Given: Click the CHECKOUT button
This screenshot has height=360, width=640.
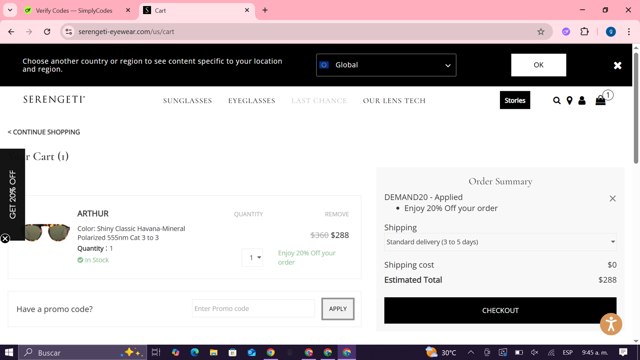Looking at the screenshot, I should 500,311.
